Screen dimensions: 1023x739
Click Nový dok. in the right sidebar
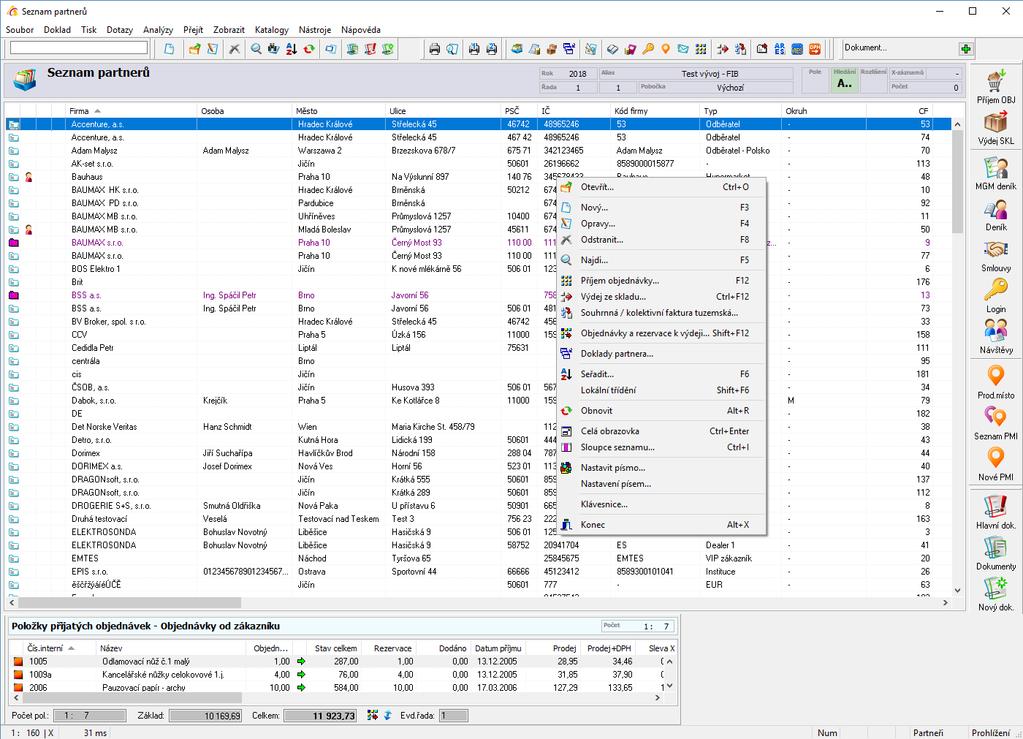click(996, 594)
